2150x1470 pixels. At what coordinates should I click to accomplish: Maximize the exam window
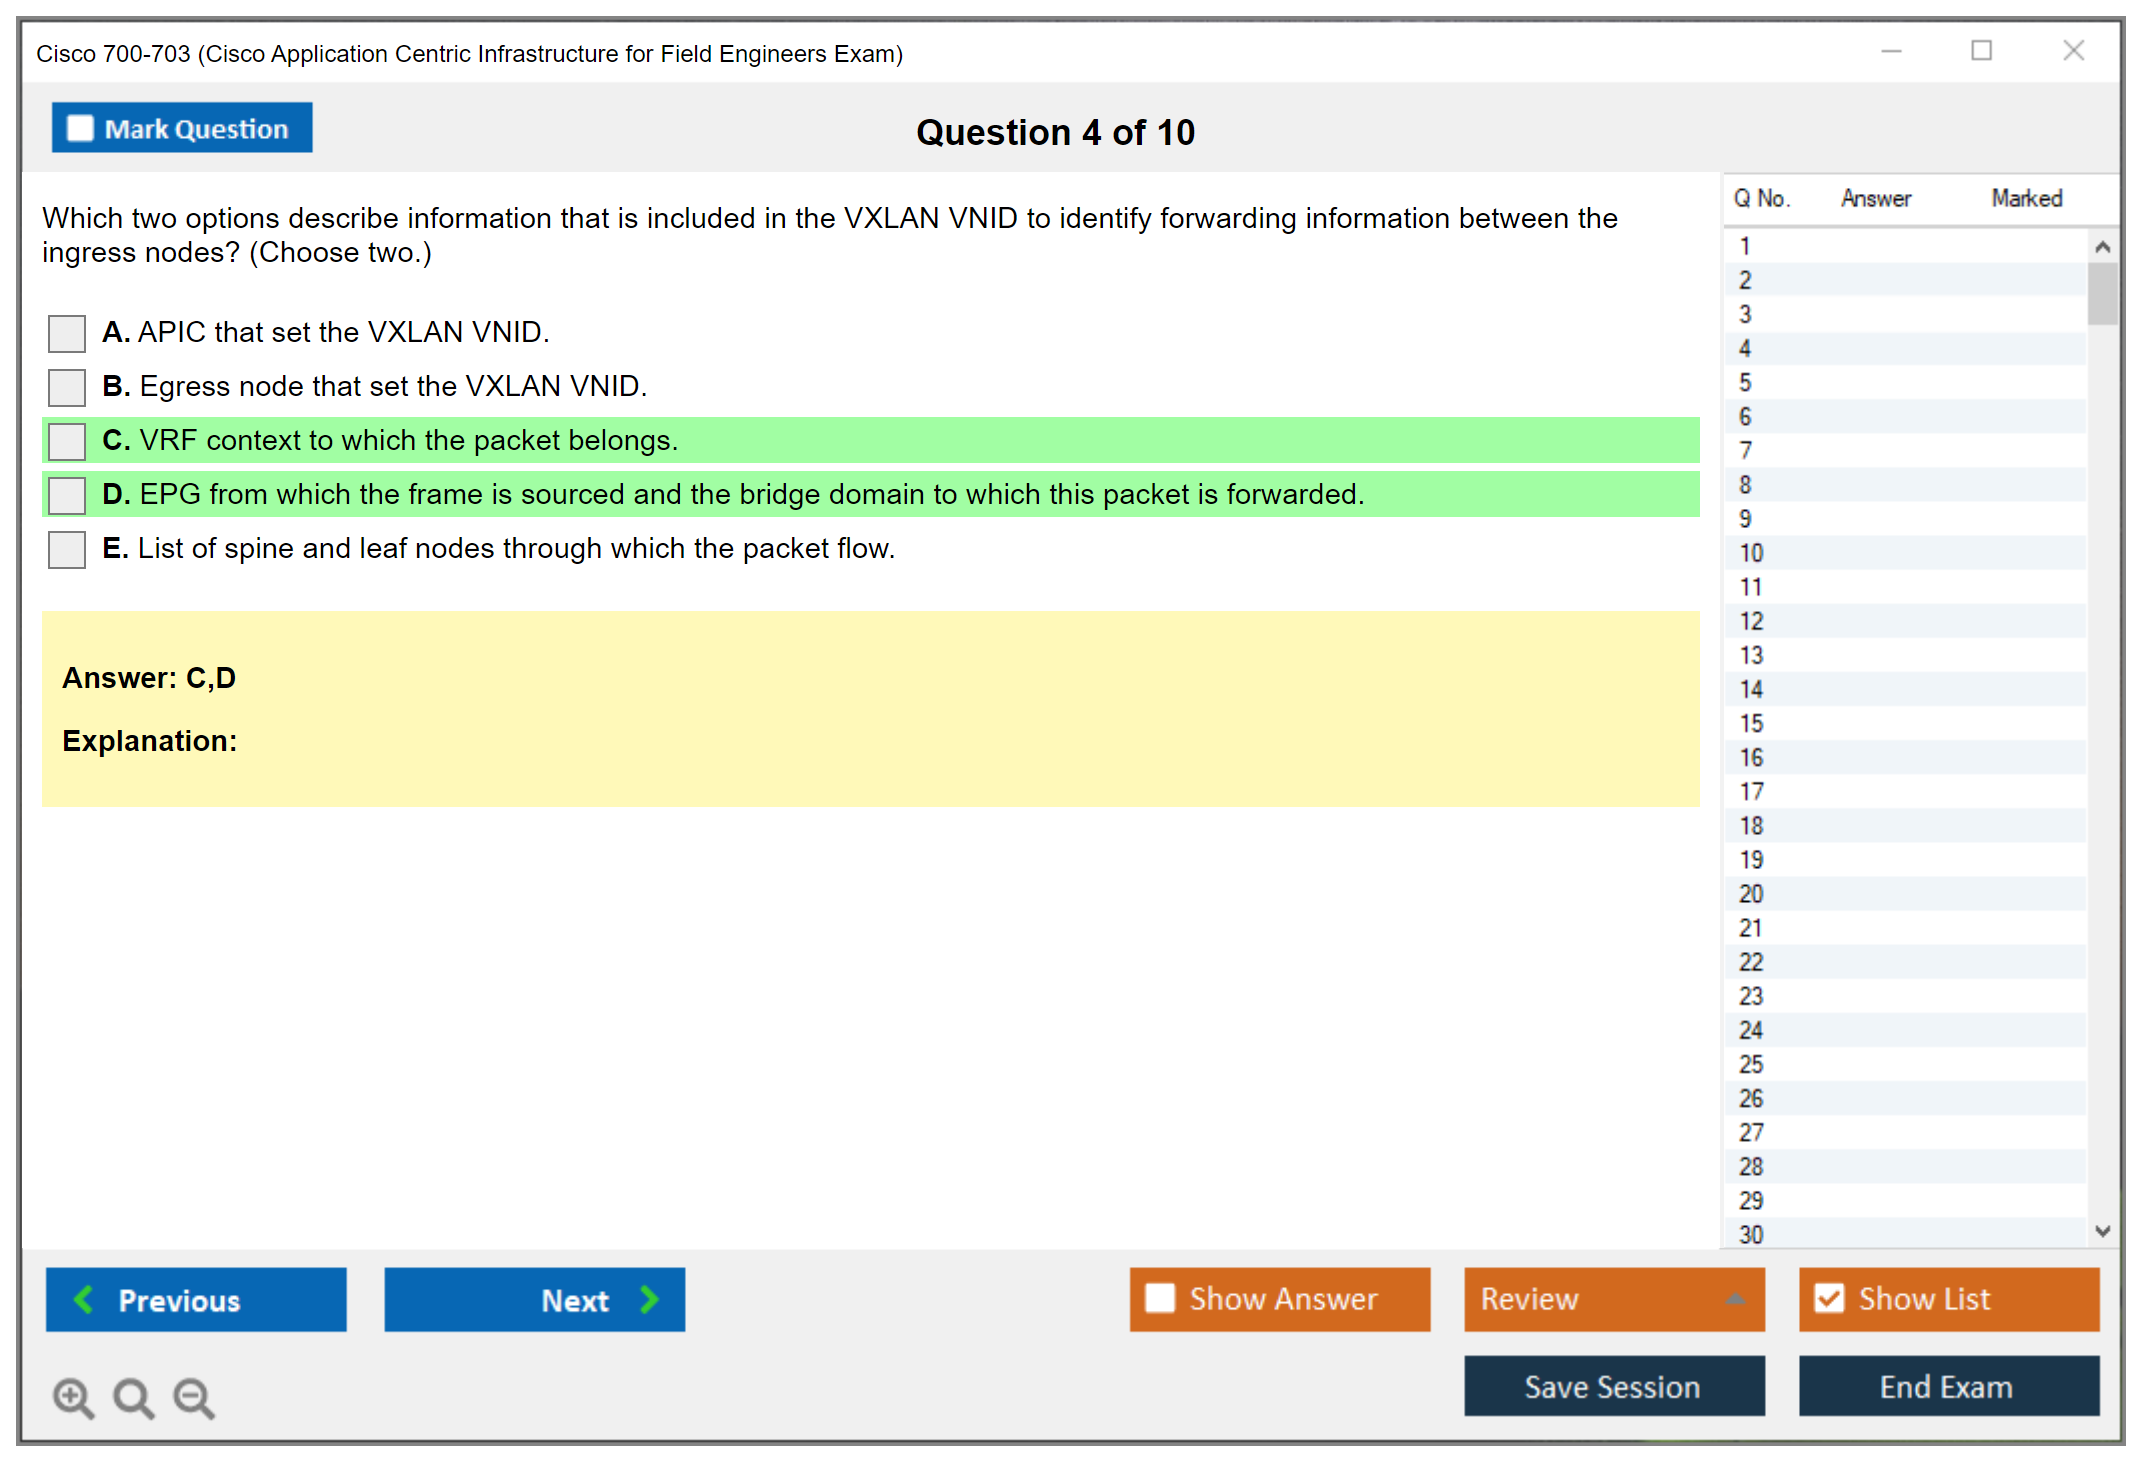pyautogui.click(x=1981, y=51)
